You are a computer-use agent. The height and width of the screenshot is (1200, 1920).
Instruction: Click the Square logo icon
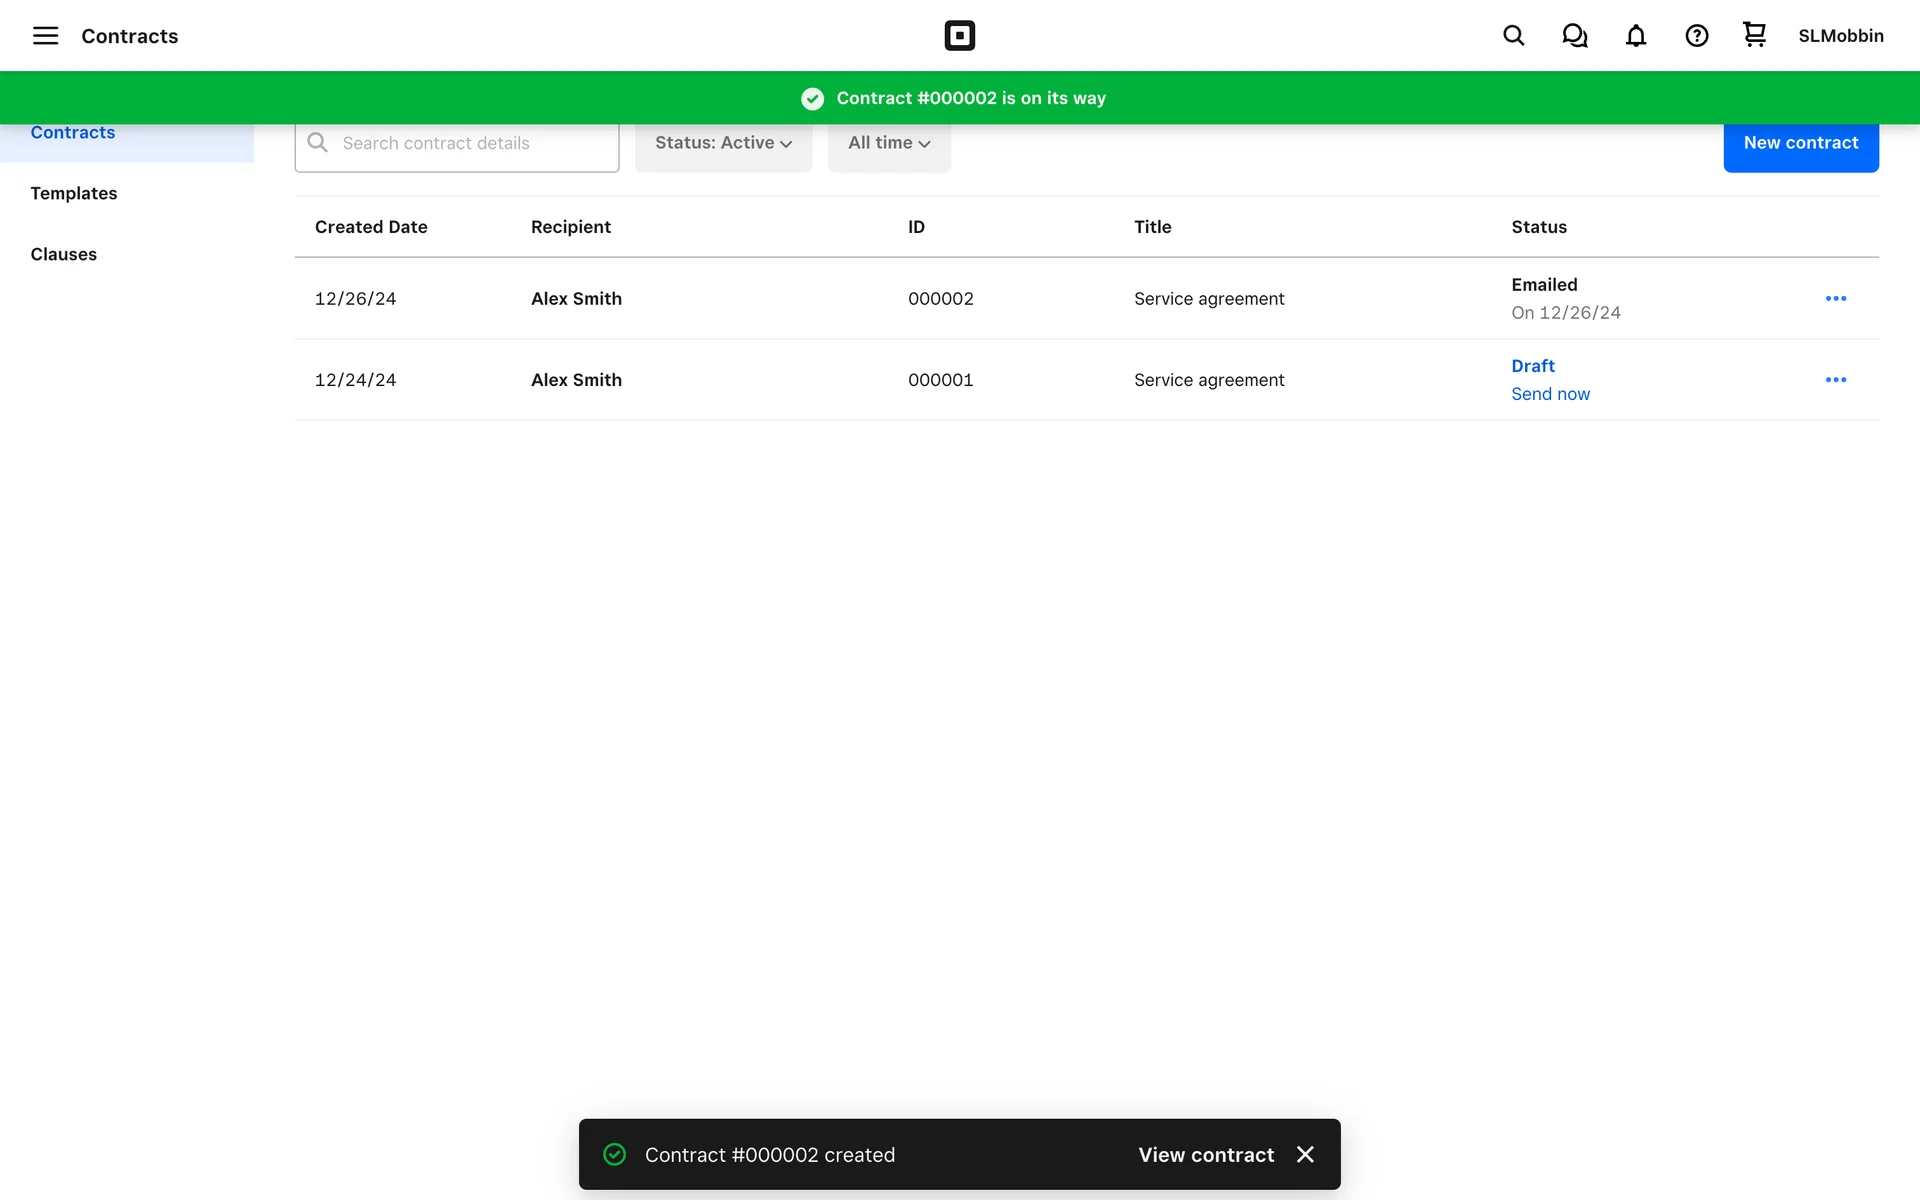coord(959,36)
